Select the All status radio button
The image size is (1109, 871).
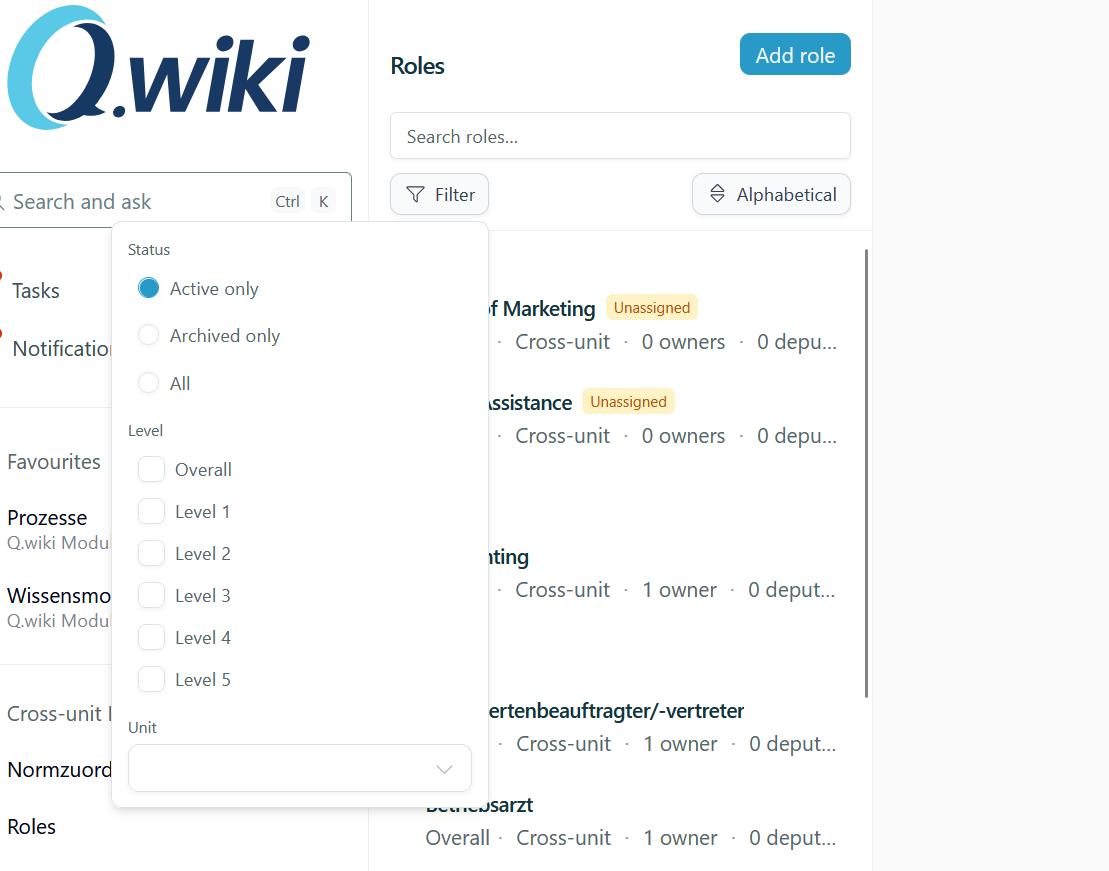click(149, 383)
